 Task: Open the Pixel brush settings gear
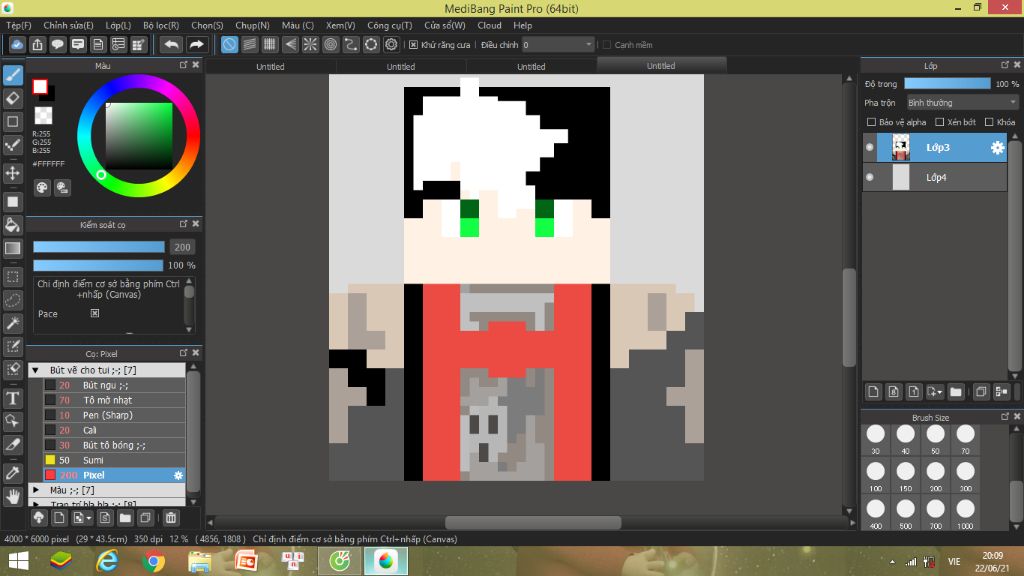point(178,475)
